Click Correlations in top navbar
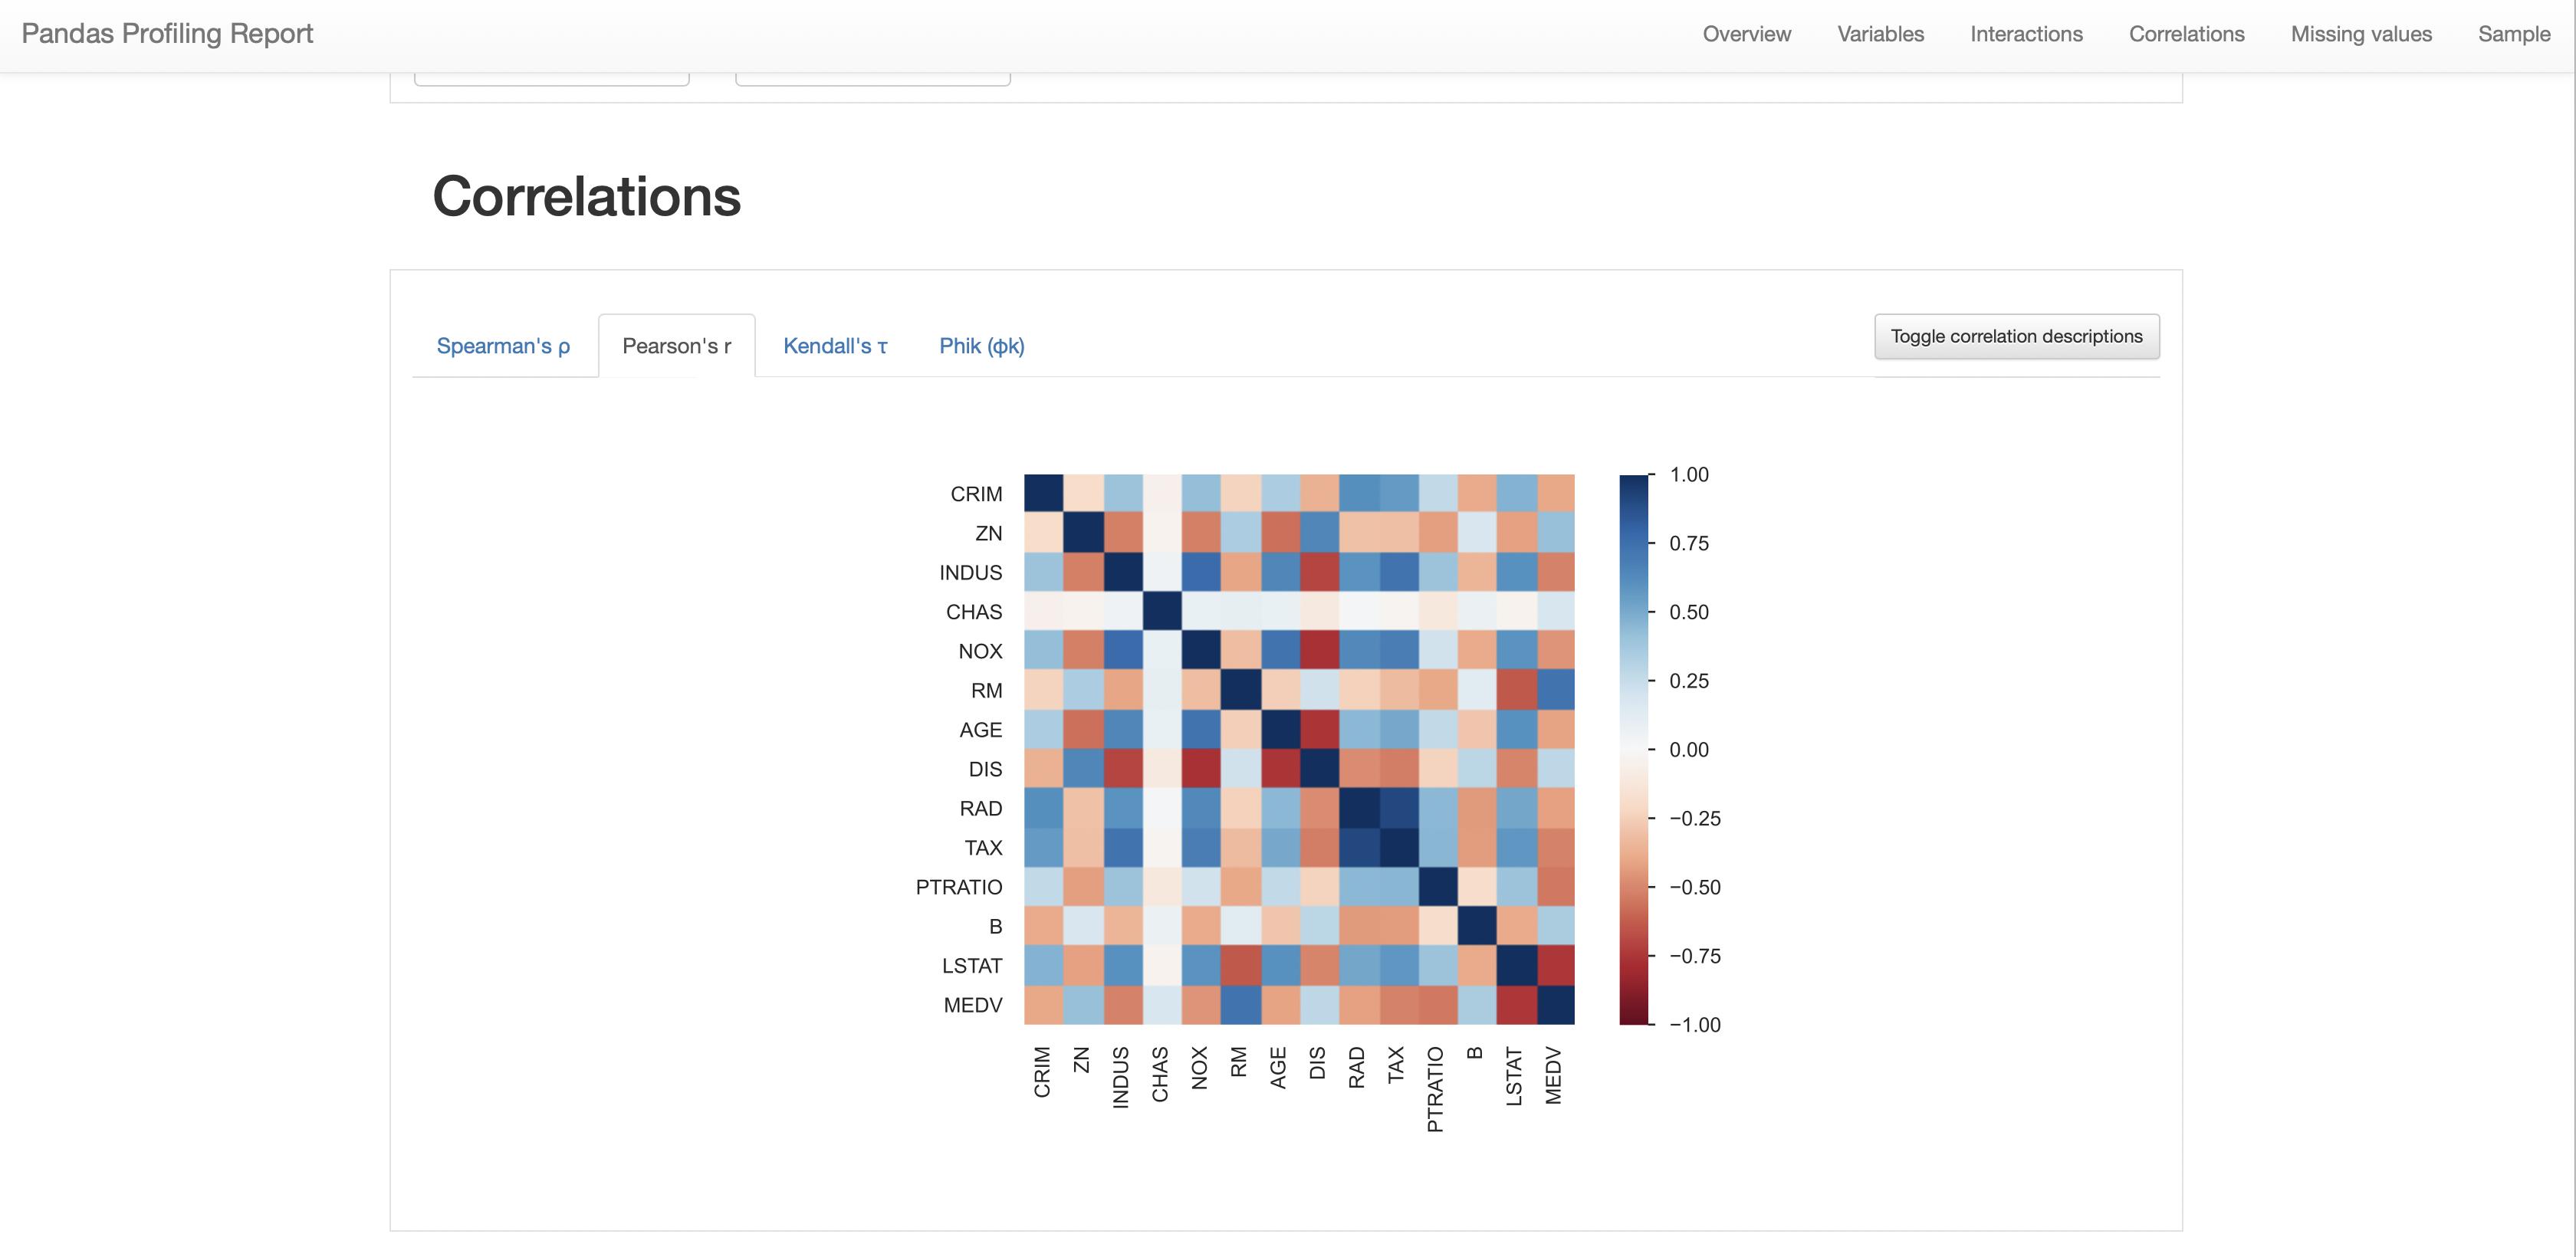The height and width of the screenshot is (1257, 2576). [2186, 34]
